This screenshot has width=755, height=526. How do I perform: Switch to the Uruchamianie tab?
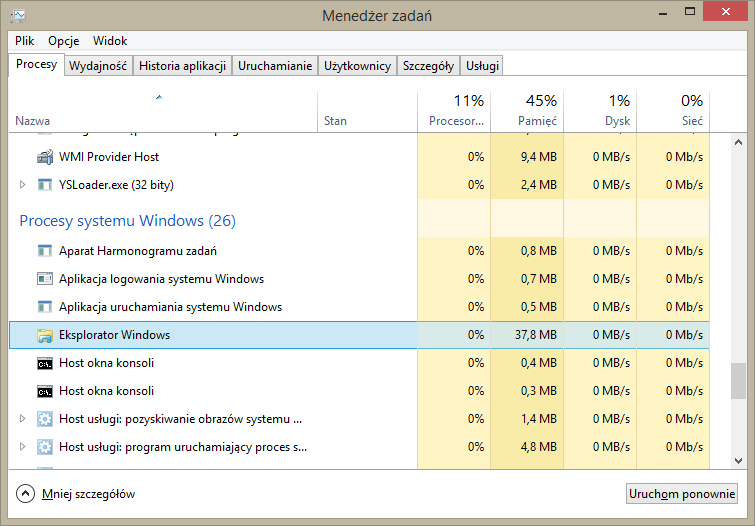275,66
